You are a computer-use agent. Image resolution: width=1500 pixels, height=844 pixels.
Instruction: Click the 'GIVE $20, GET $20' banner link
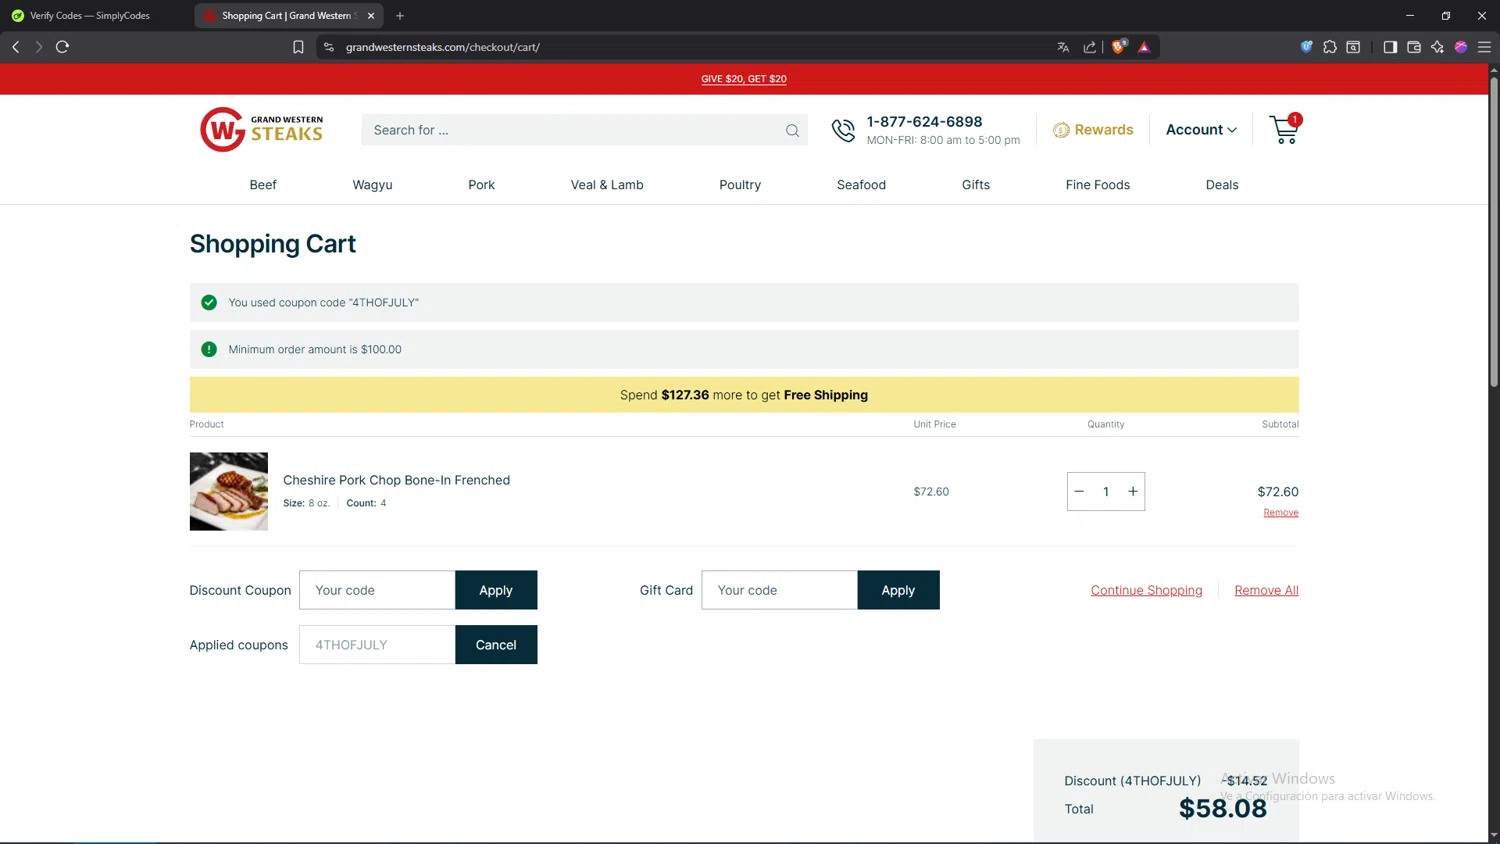tap(744, 79)
